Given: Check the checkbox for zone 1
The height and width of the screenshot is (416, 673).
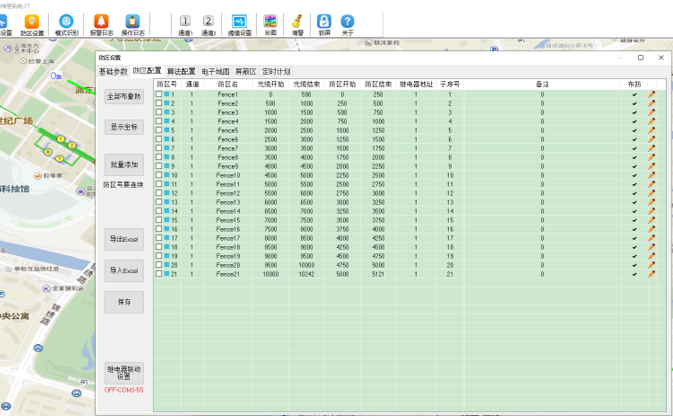Looking at the screenshot, I should coord(159,94).
